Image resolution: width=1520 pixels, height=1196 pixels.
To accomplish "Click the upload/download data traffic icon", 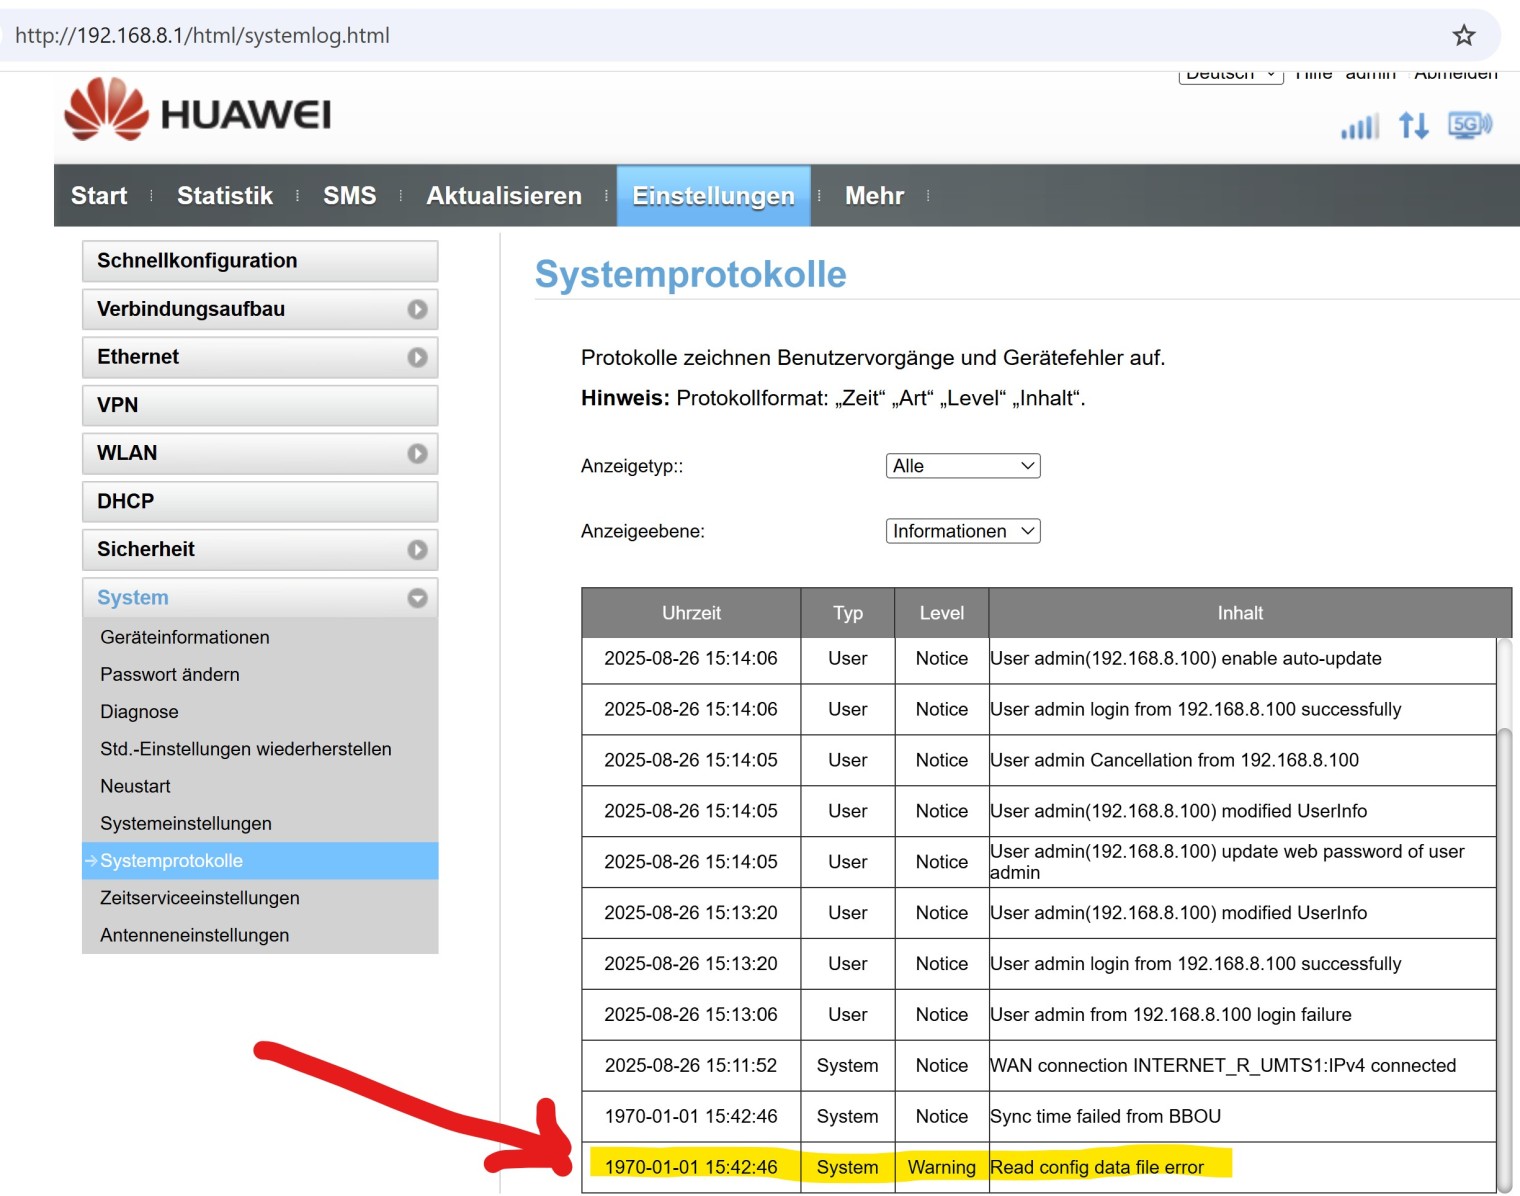I will click(x=1414, y=126).
